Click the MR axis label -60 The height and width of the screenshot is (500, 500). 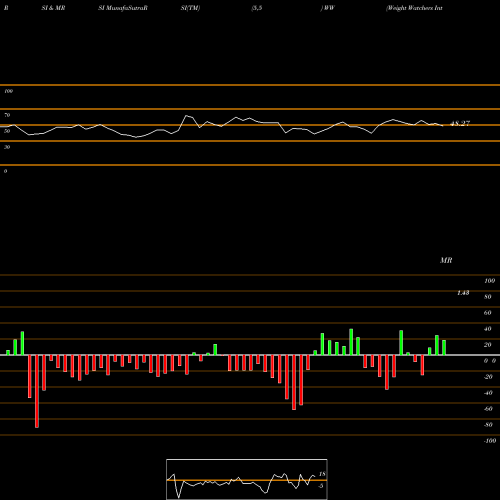tap(488, 409)
